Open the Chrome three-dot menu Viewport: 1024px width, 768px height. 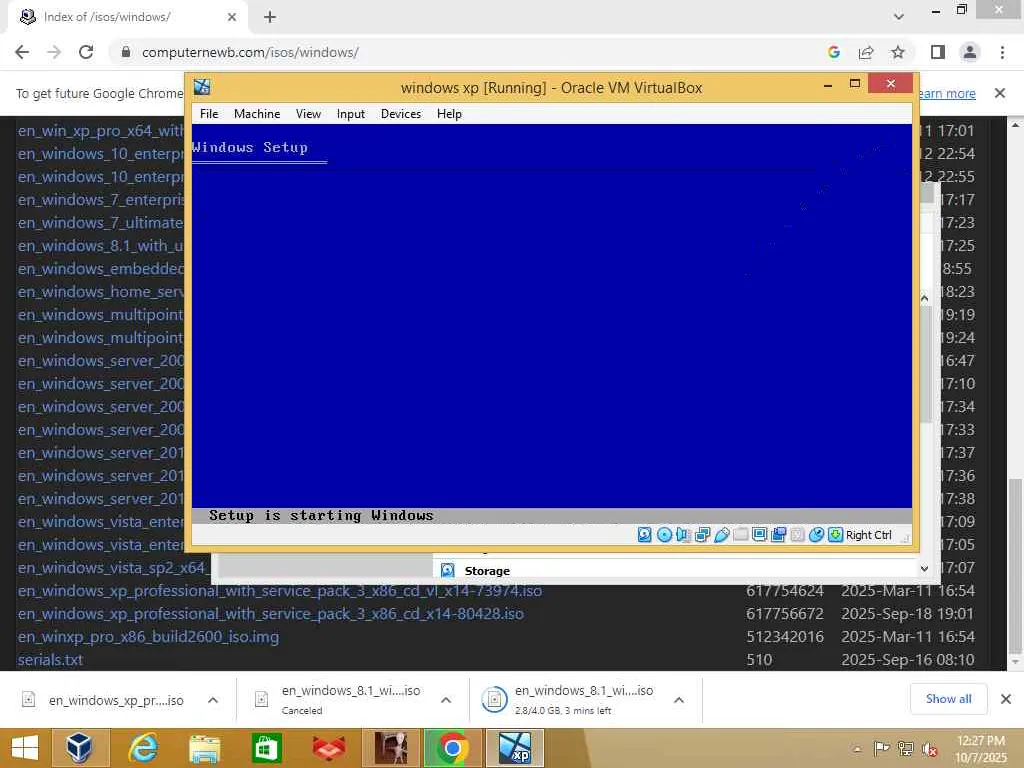point(1002,52)
